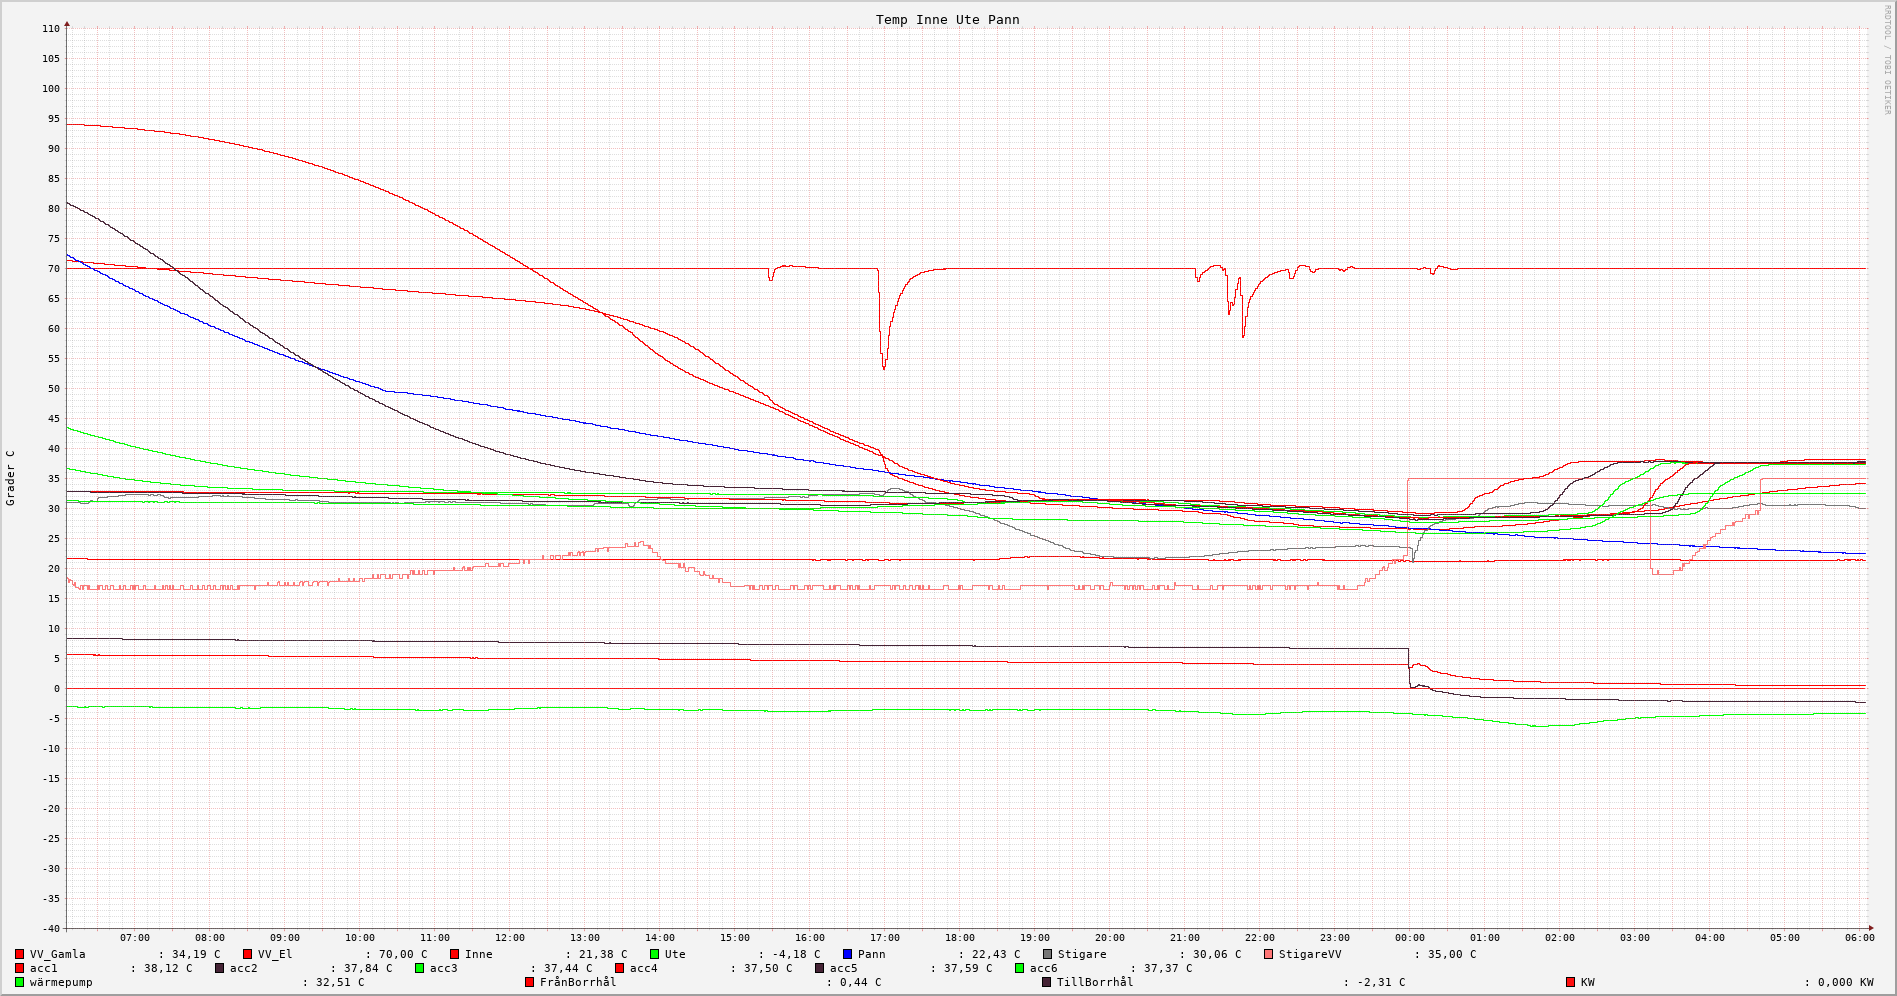Click the dark acc2 legend marker

pos(219,968)
